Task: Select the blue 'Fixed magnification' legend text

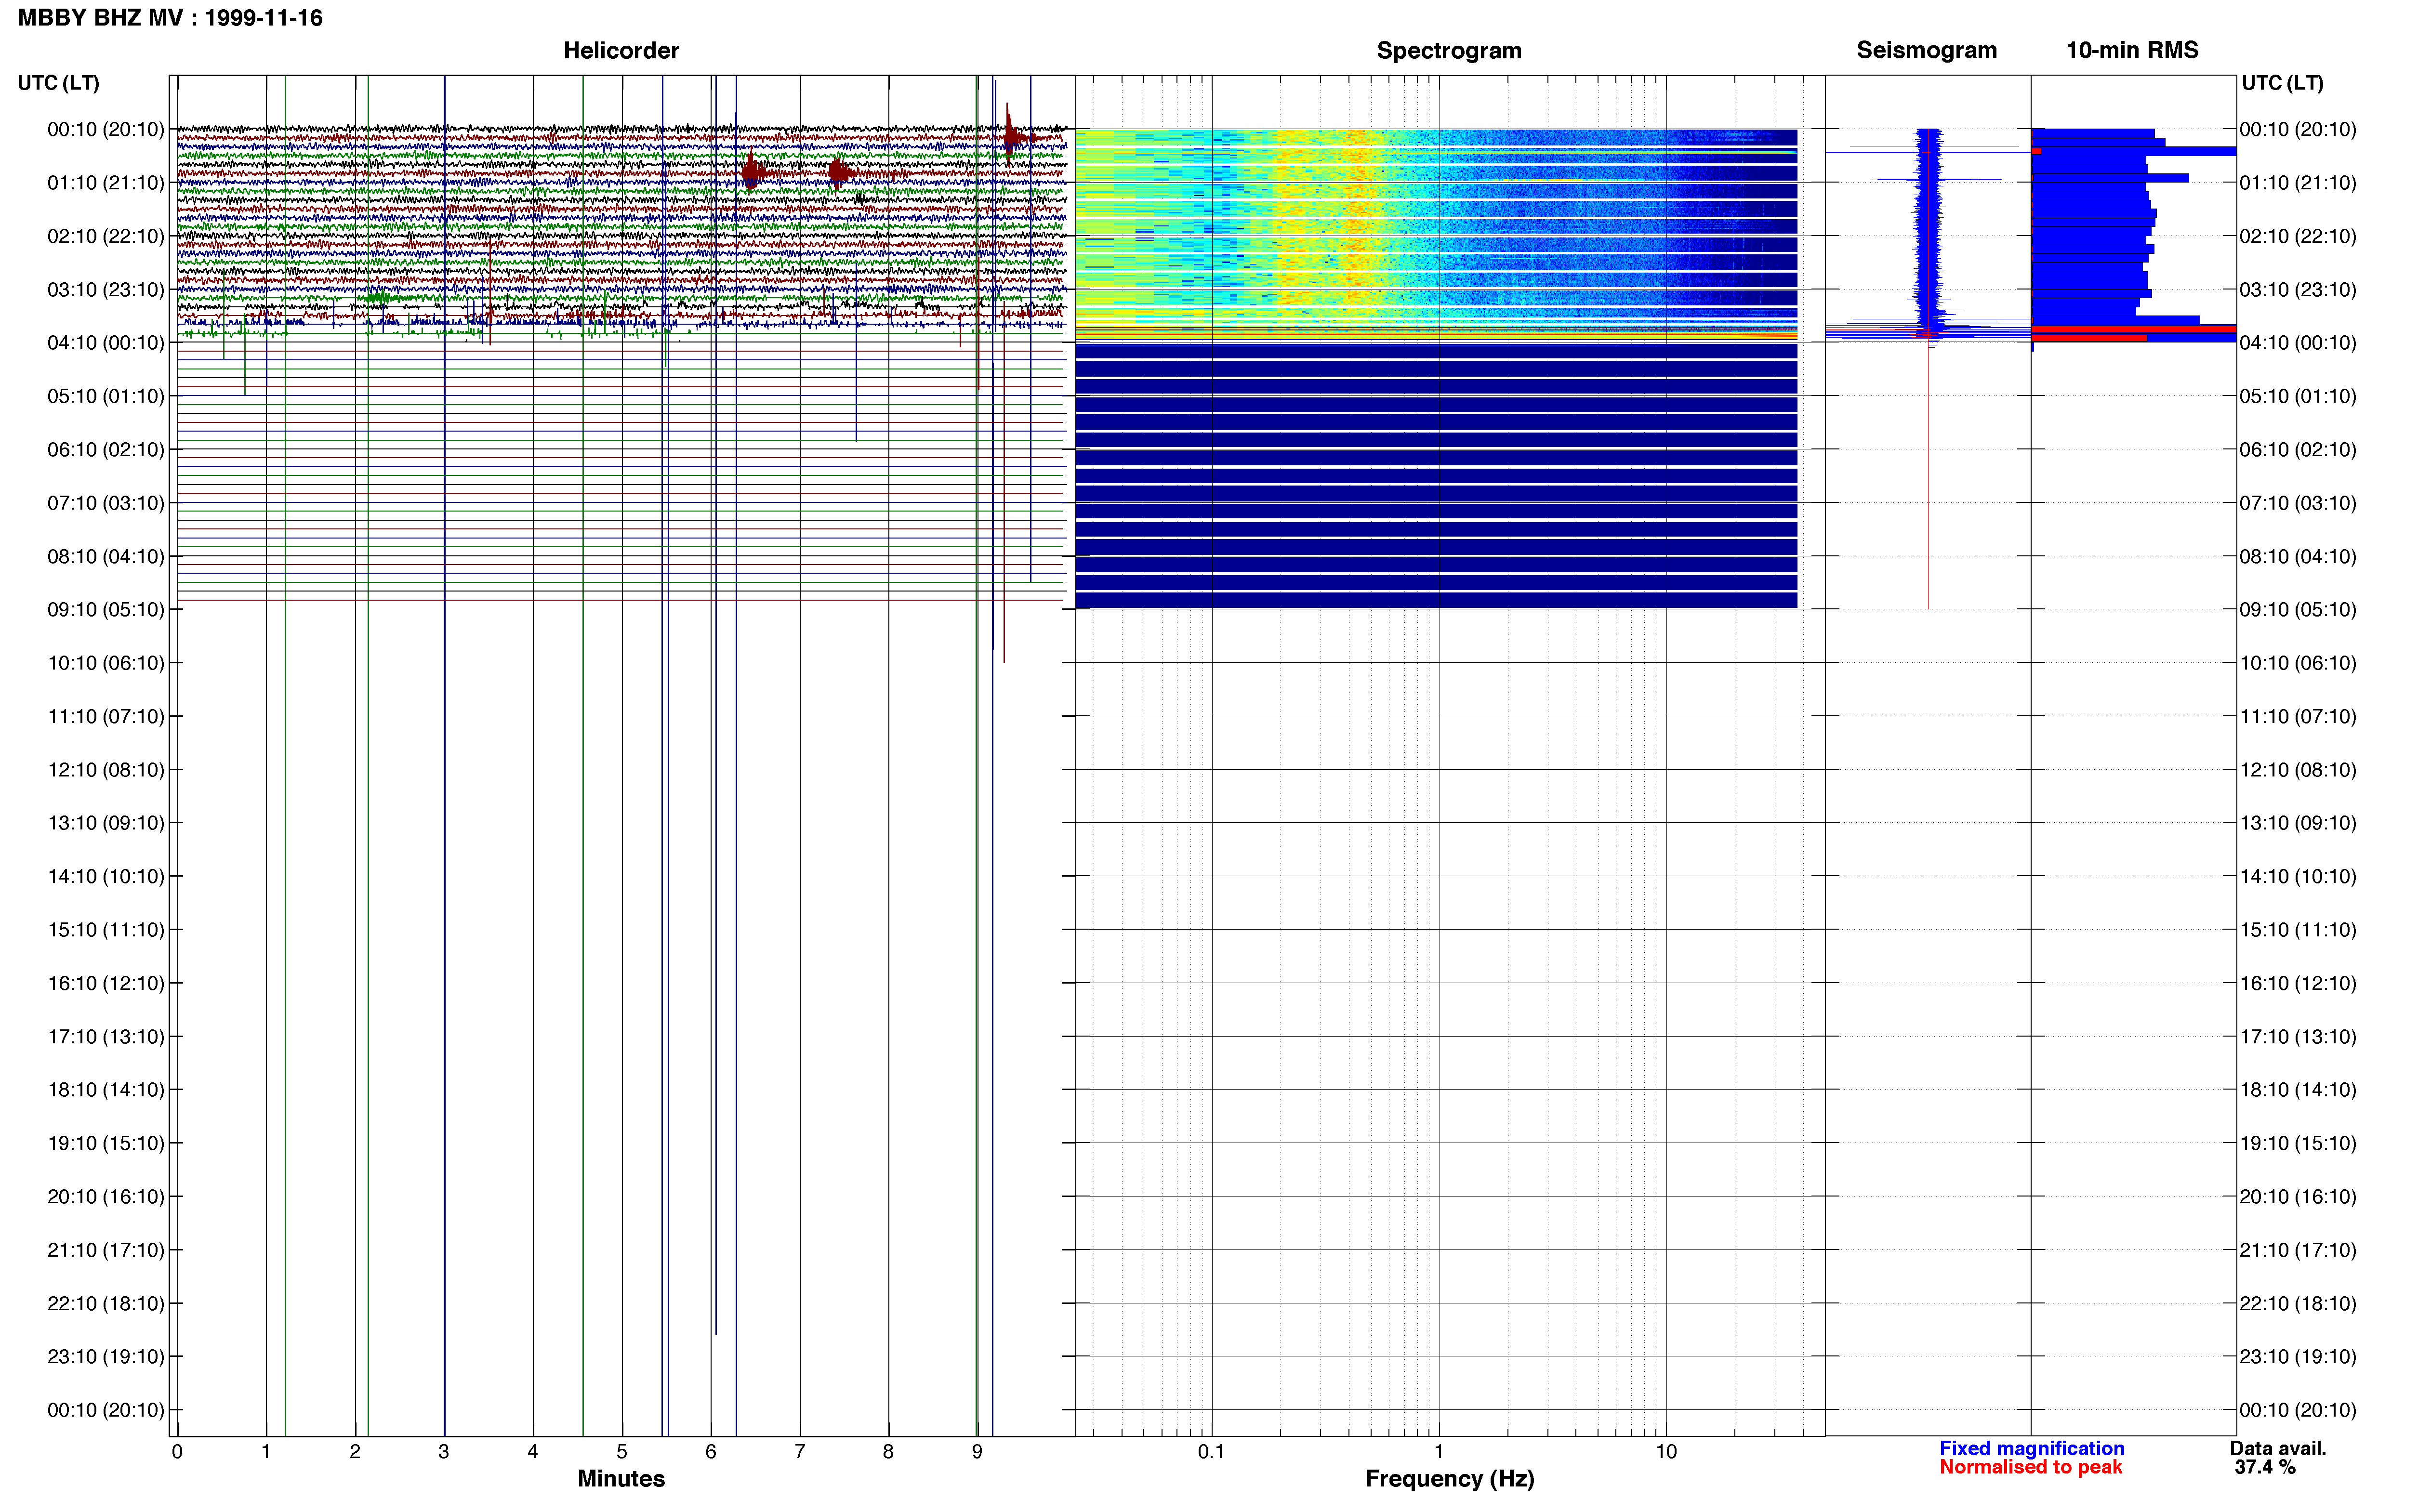Action: click(x=2031, y=1448)
